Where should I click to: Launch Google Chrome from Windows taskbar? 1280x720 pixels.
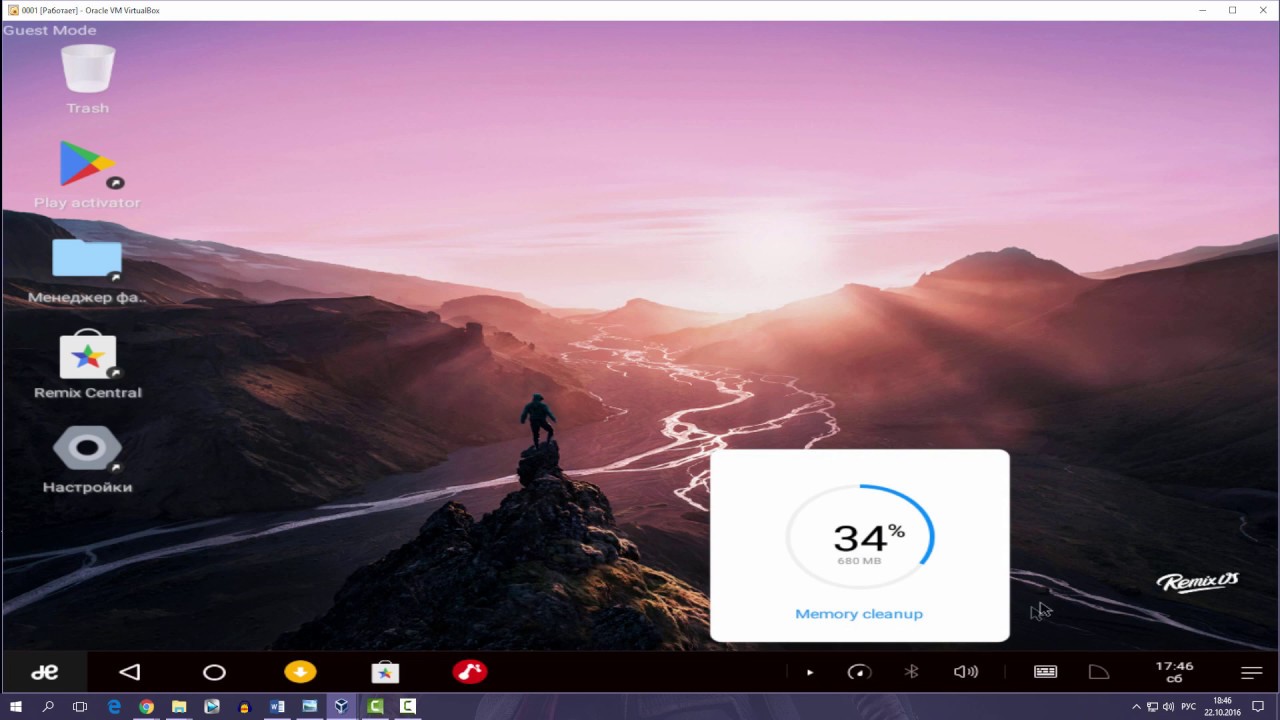point(147,707)
